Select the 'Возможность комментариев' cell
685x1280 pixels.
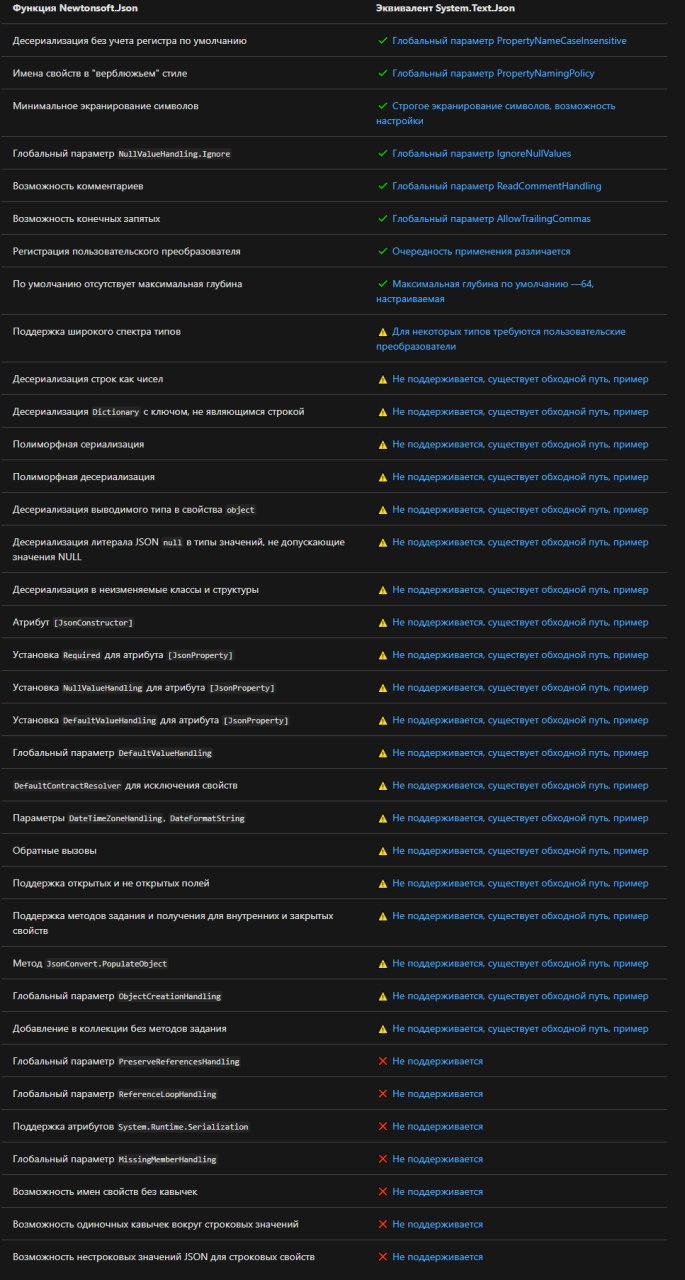(x=76, y=186)
